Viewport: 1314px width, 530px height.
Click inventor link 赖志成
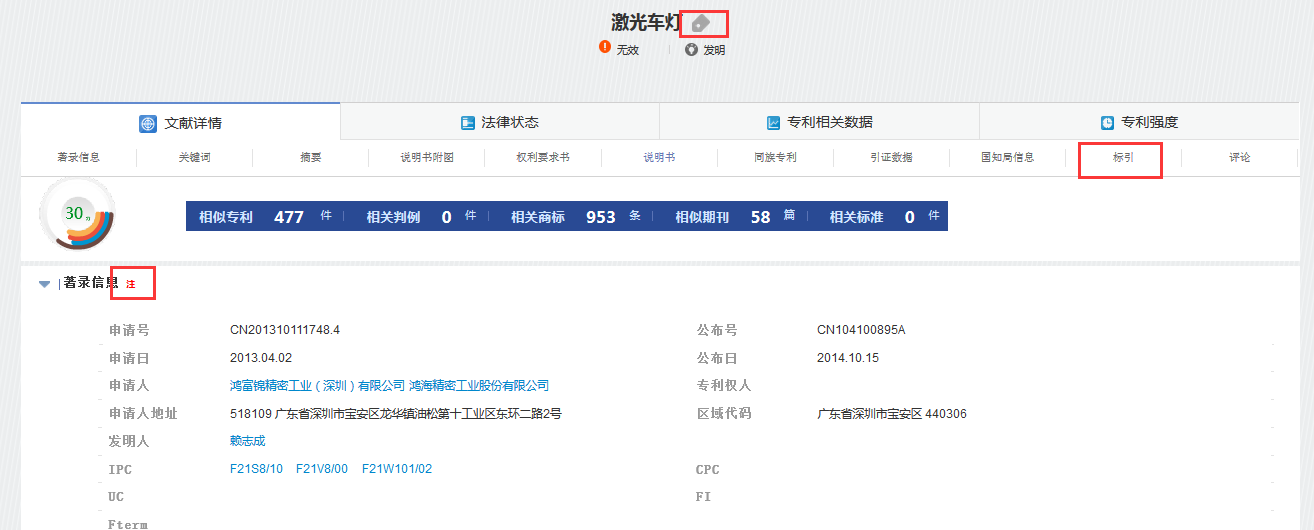click(247, 441)
